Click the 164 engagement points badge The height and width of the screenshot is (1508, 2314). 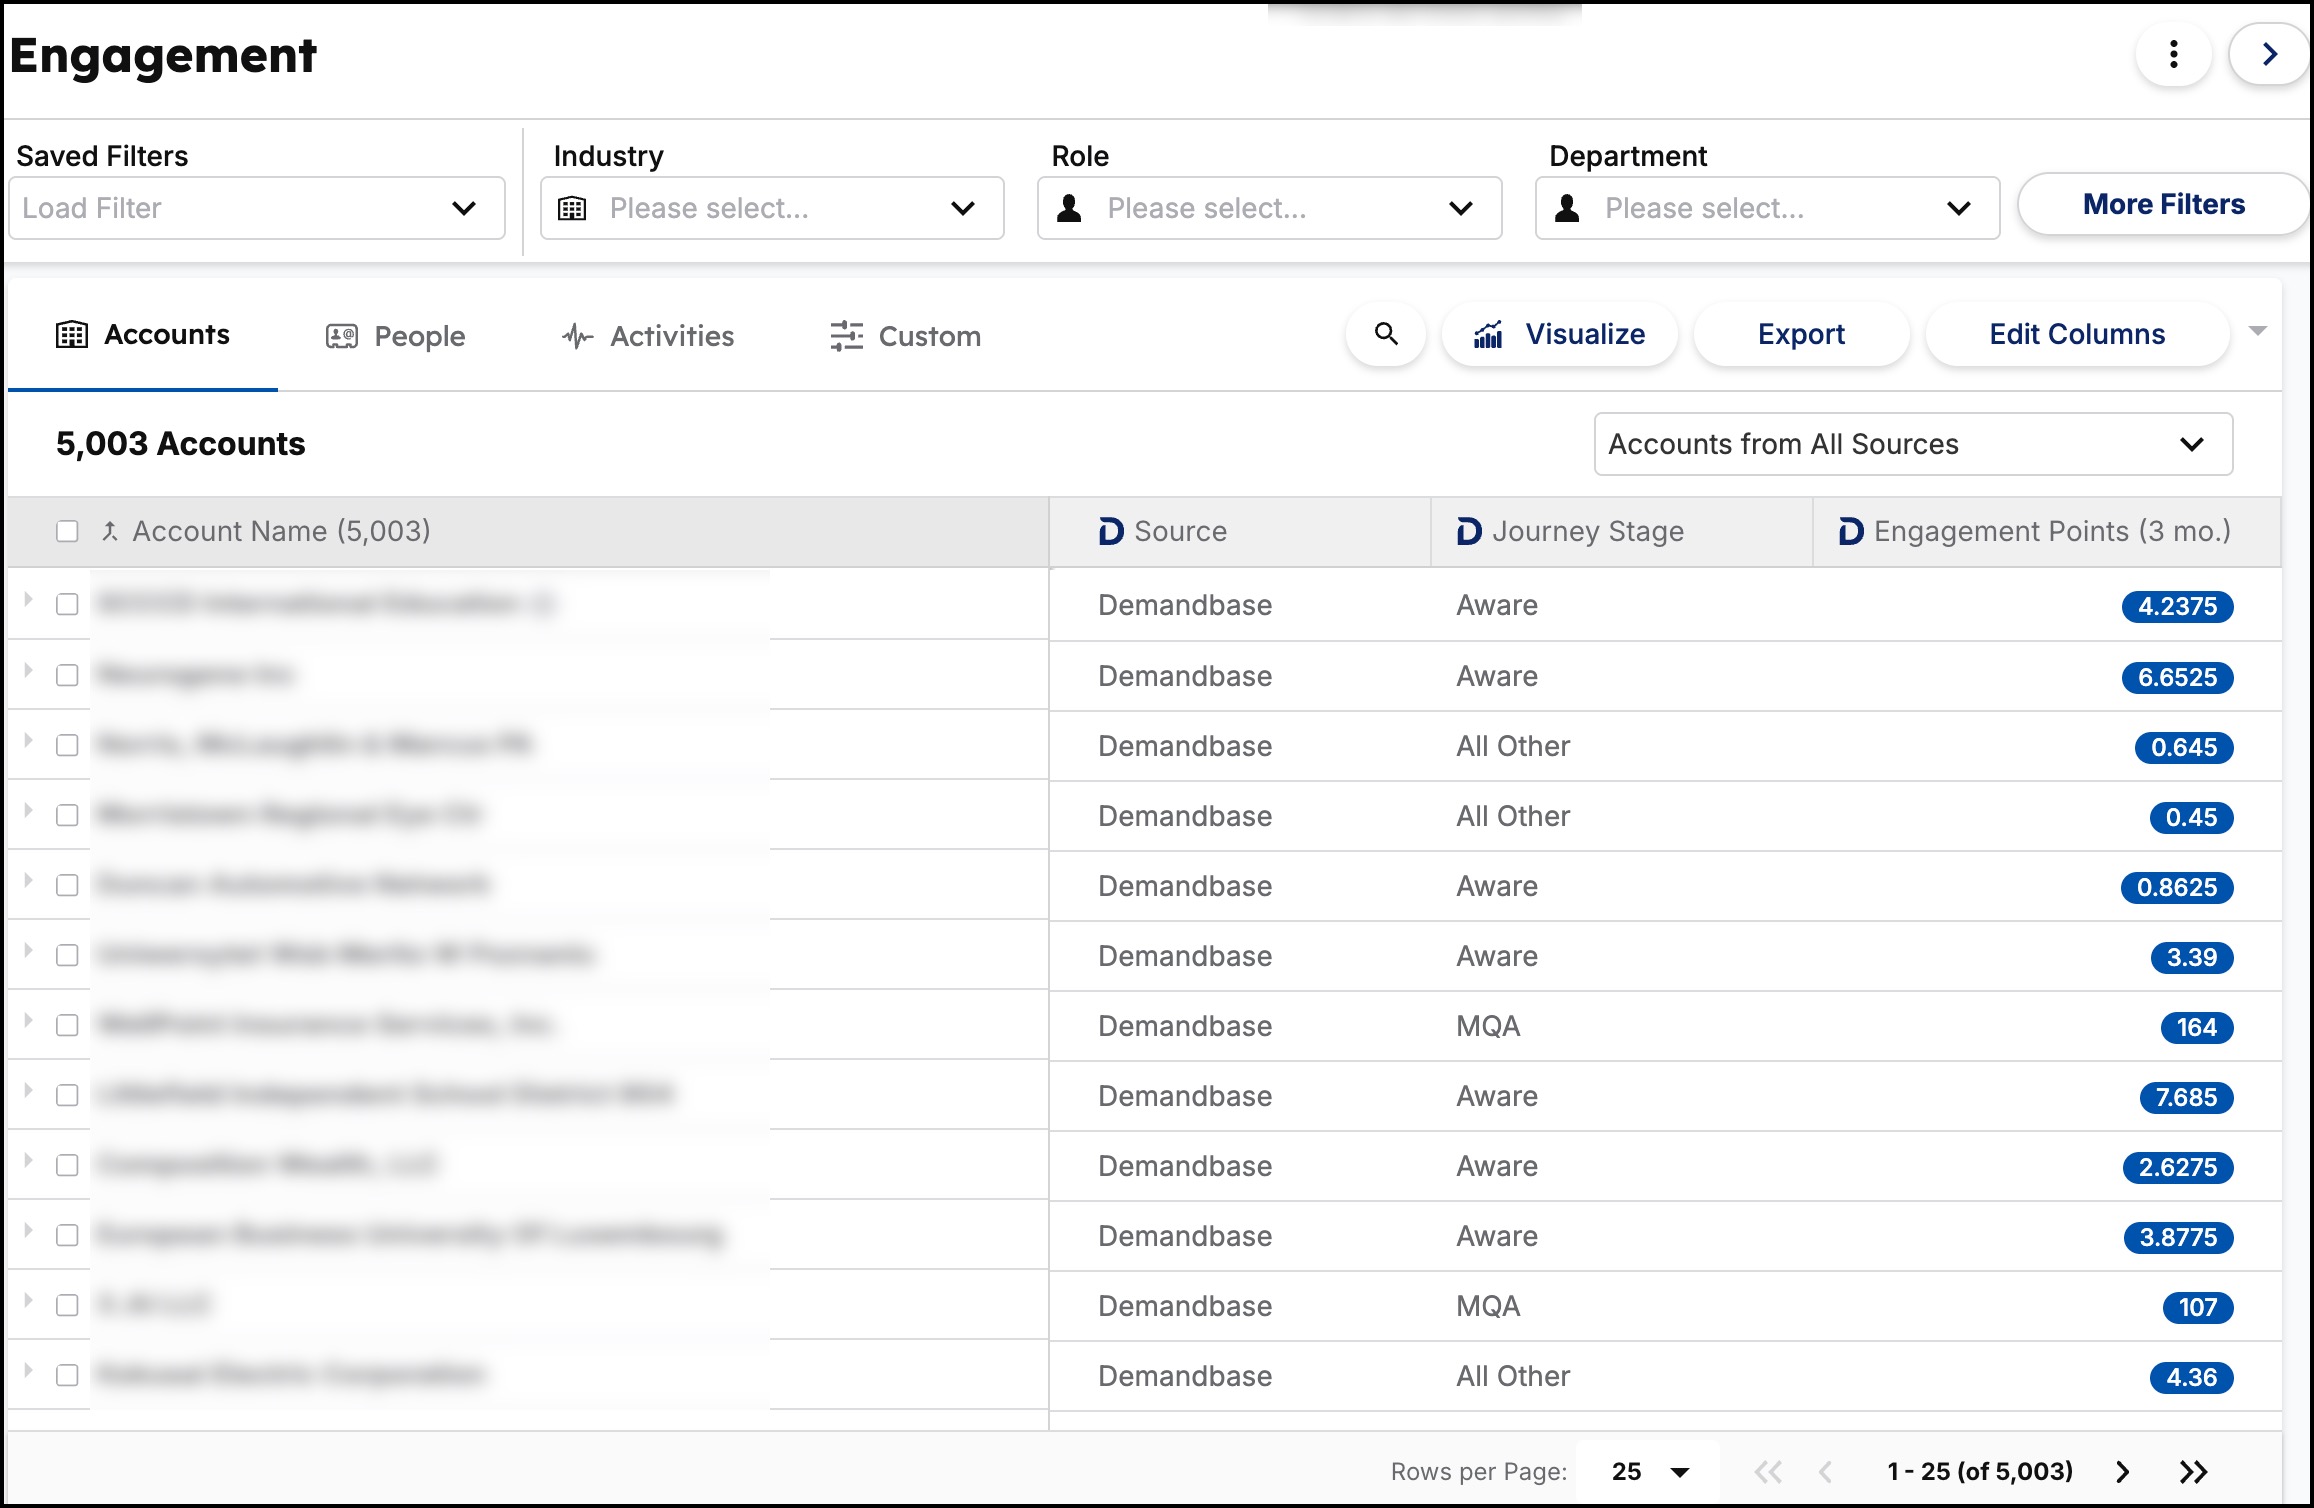2197,1027
